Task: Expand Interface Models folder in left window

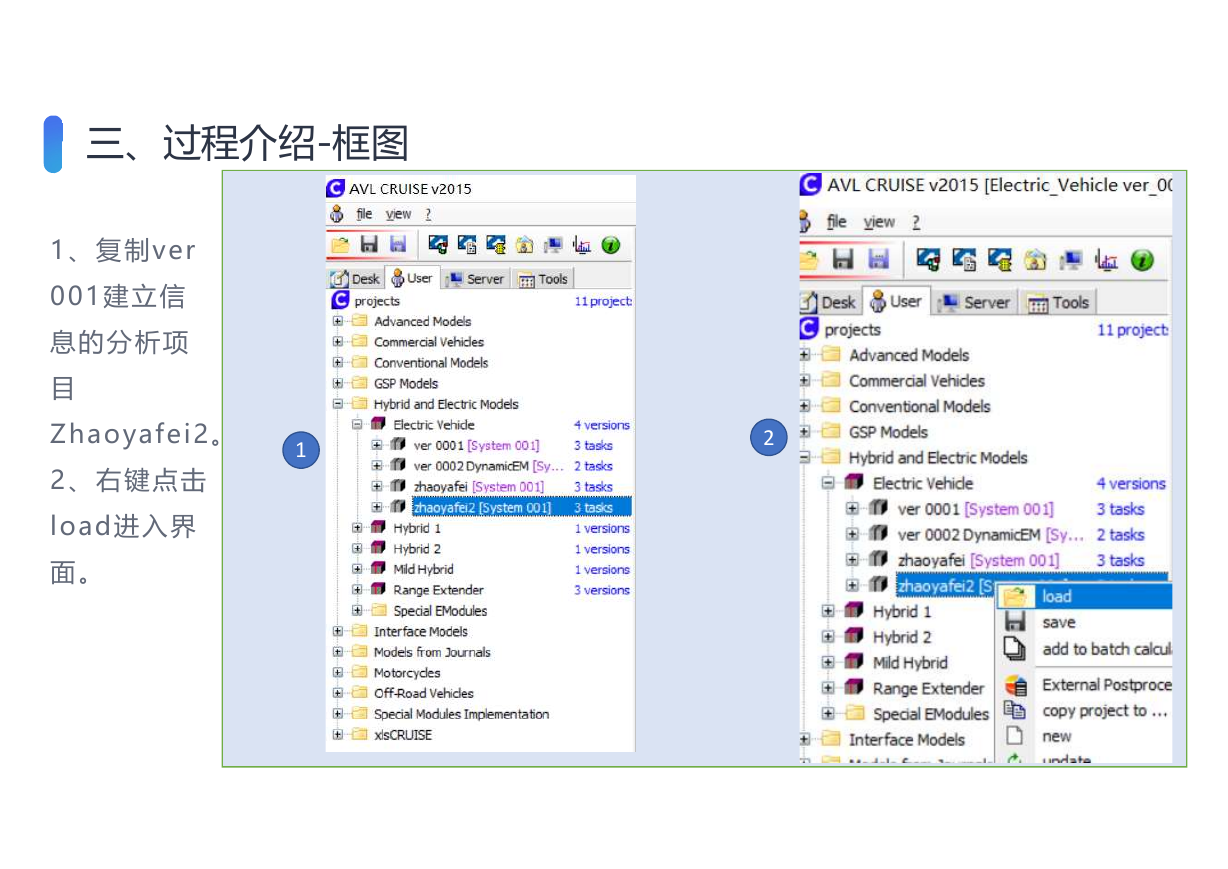Action: [338, 632]
